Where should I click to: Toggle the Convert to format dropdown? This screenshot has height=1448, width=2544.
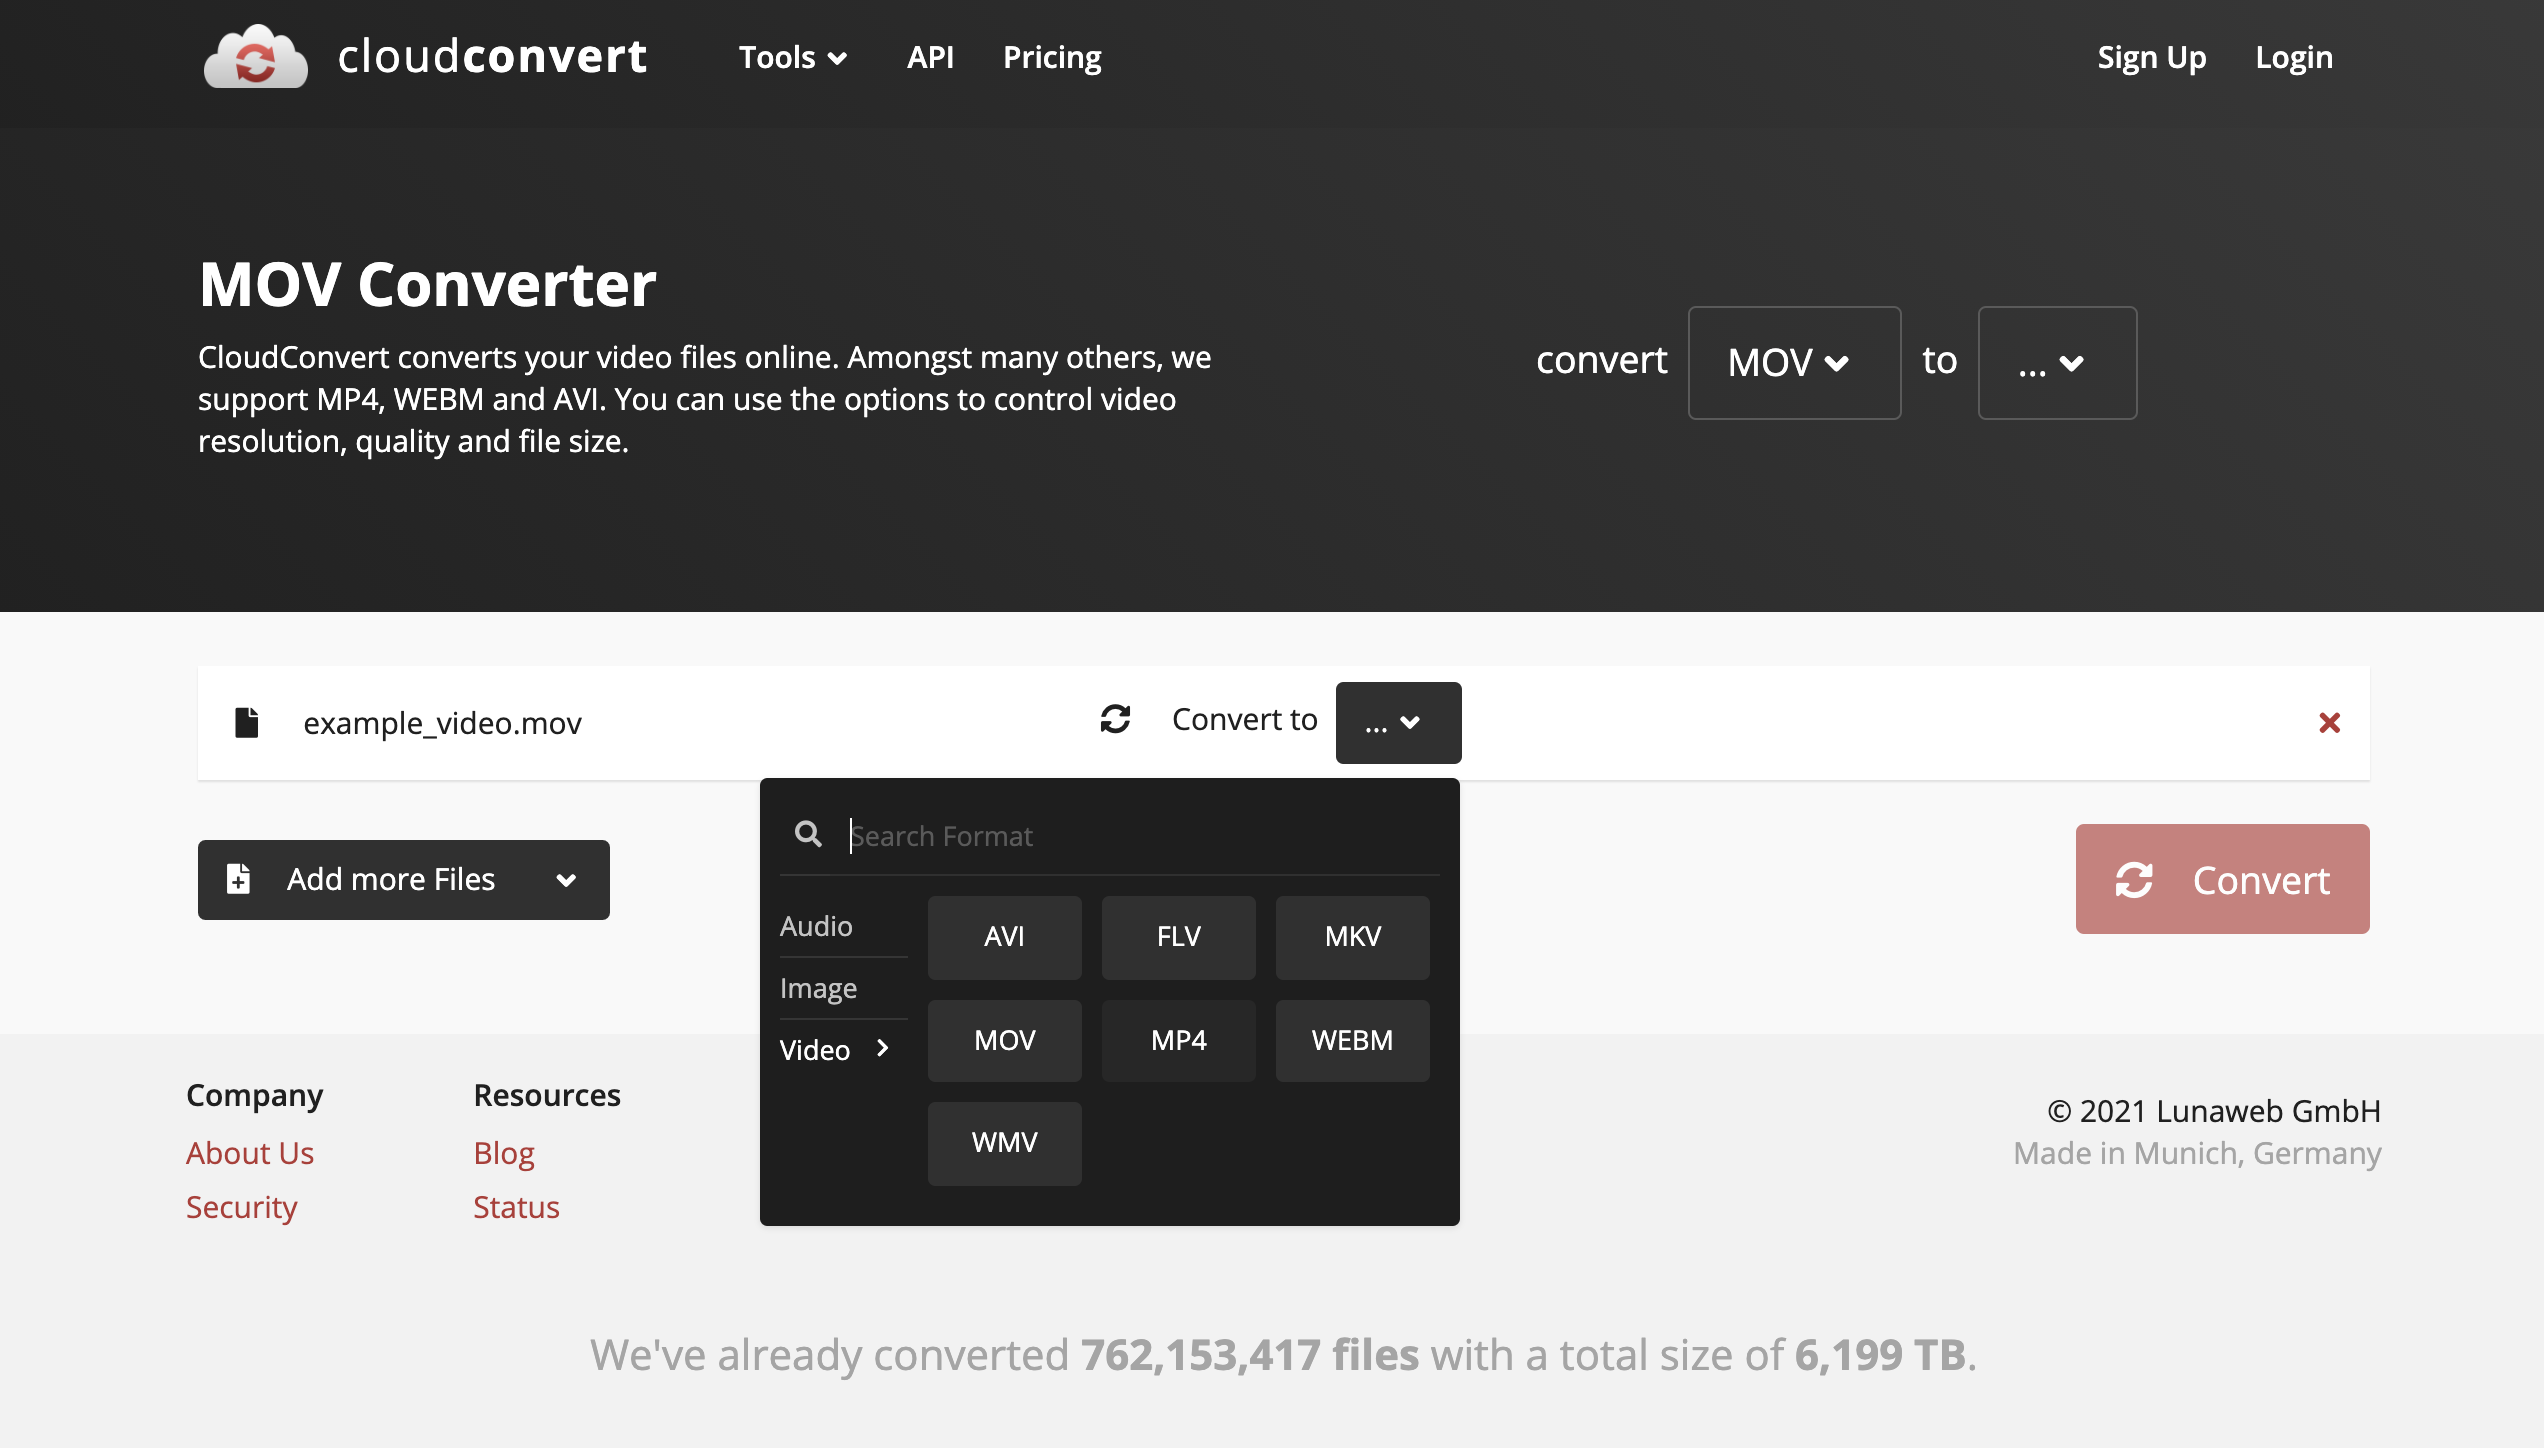pyautogui.click(x=1398, y=722)
